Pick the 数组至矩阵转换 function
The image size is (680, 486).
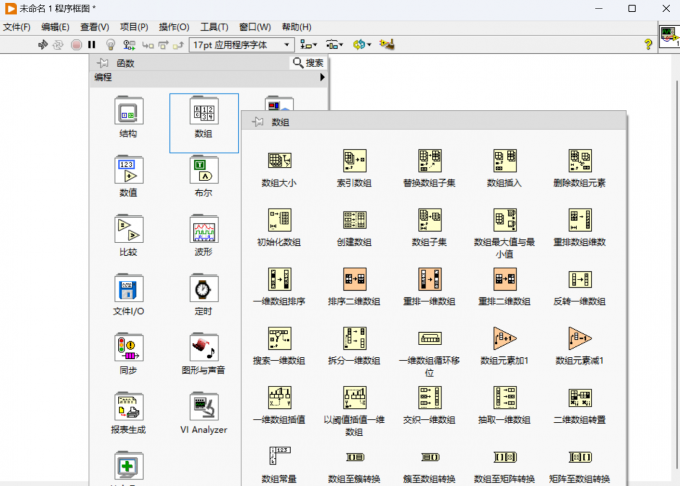point(505,457)
